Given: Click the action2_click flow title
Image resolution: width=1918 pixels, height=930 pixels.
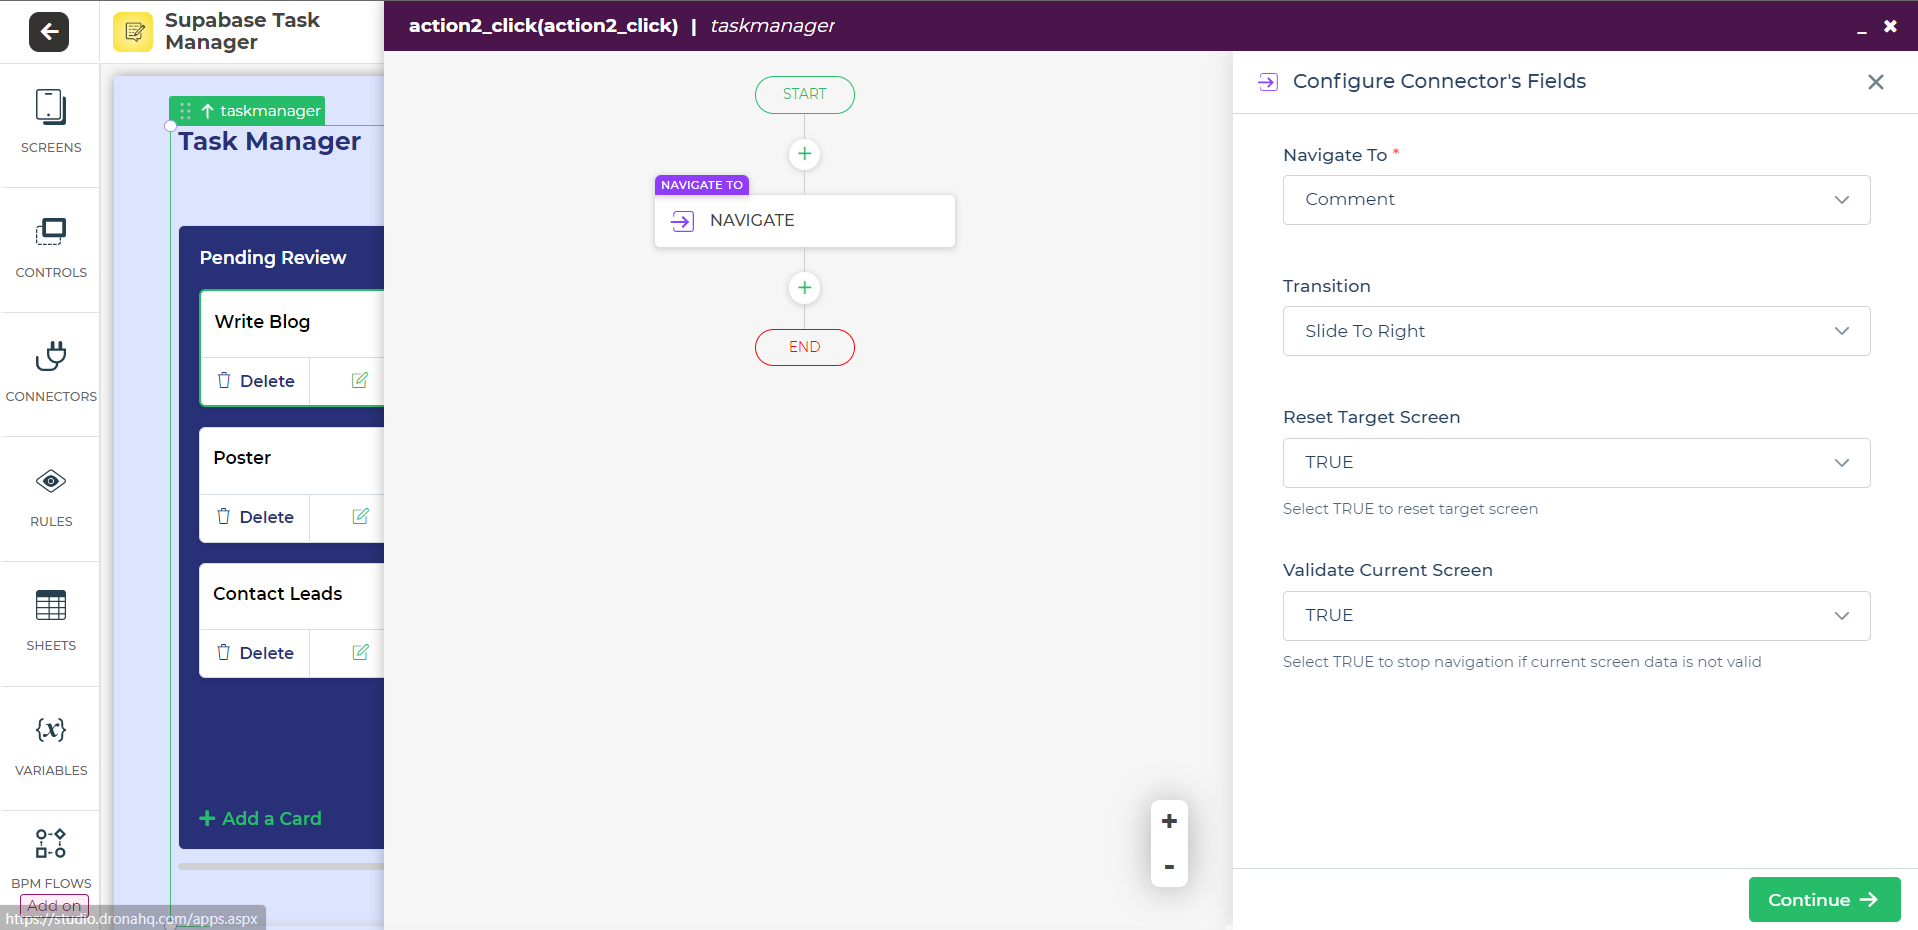Looking at the screenshot, I should 543,26.
